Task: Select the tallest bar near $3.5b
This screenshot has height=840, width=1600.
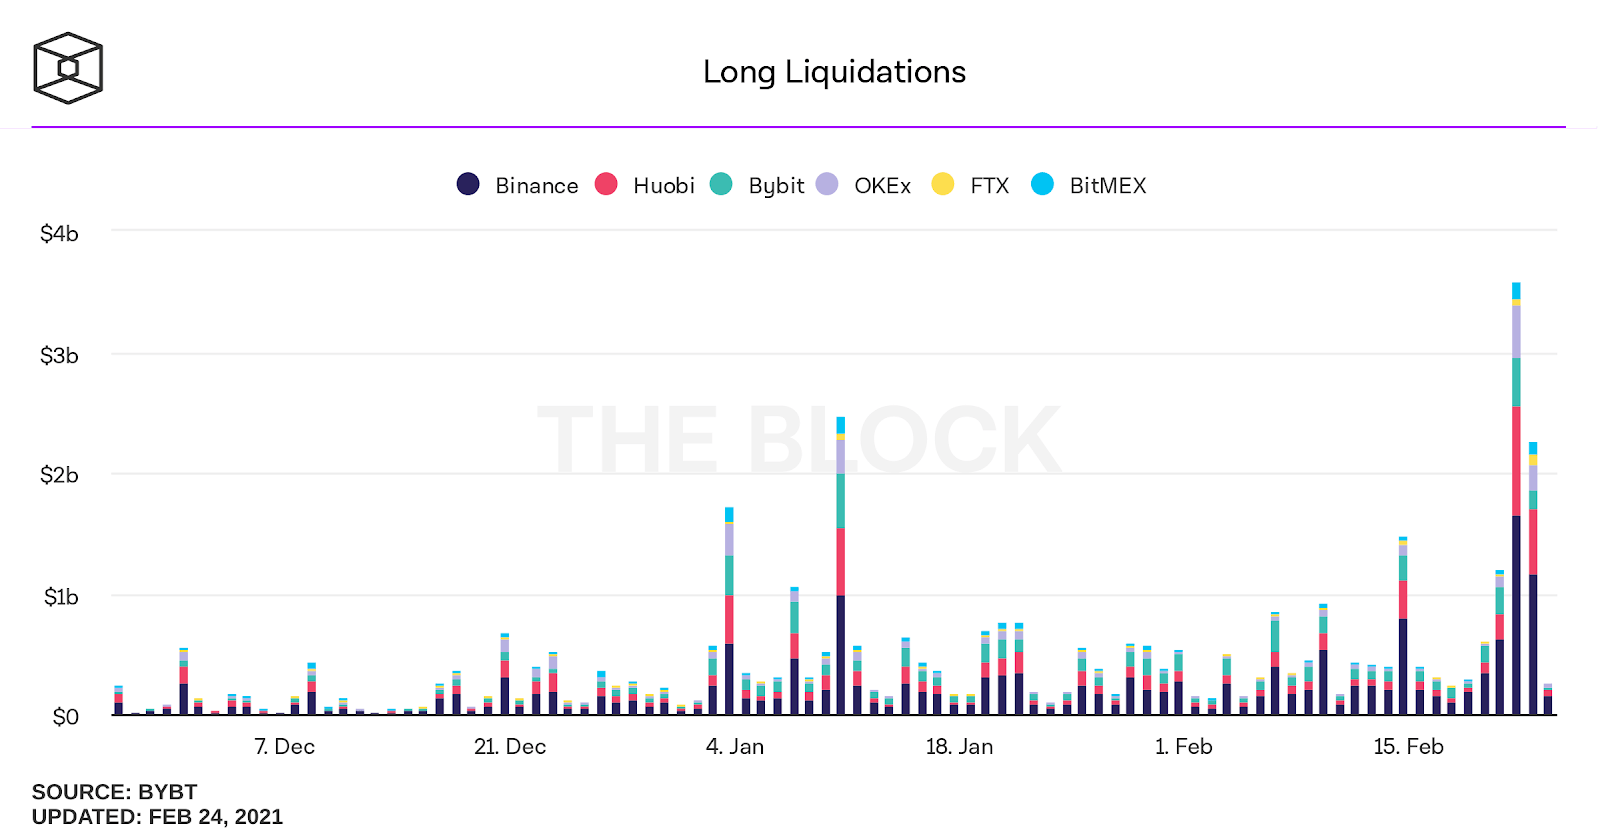Action: [1516, 498]
